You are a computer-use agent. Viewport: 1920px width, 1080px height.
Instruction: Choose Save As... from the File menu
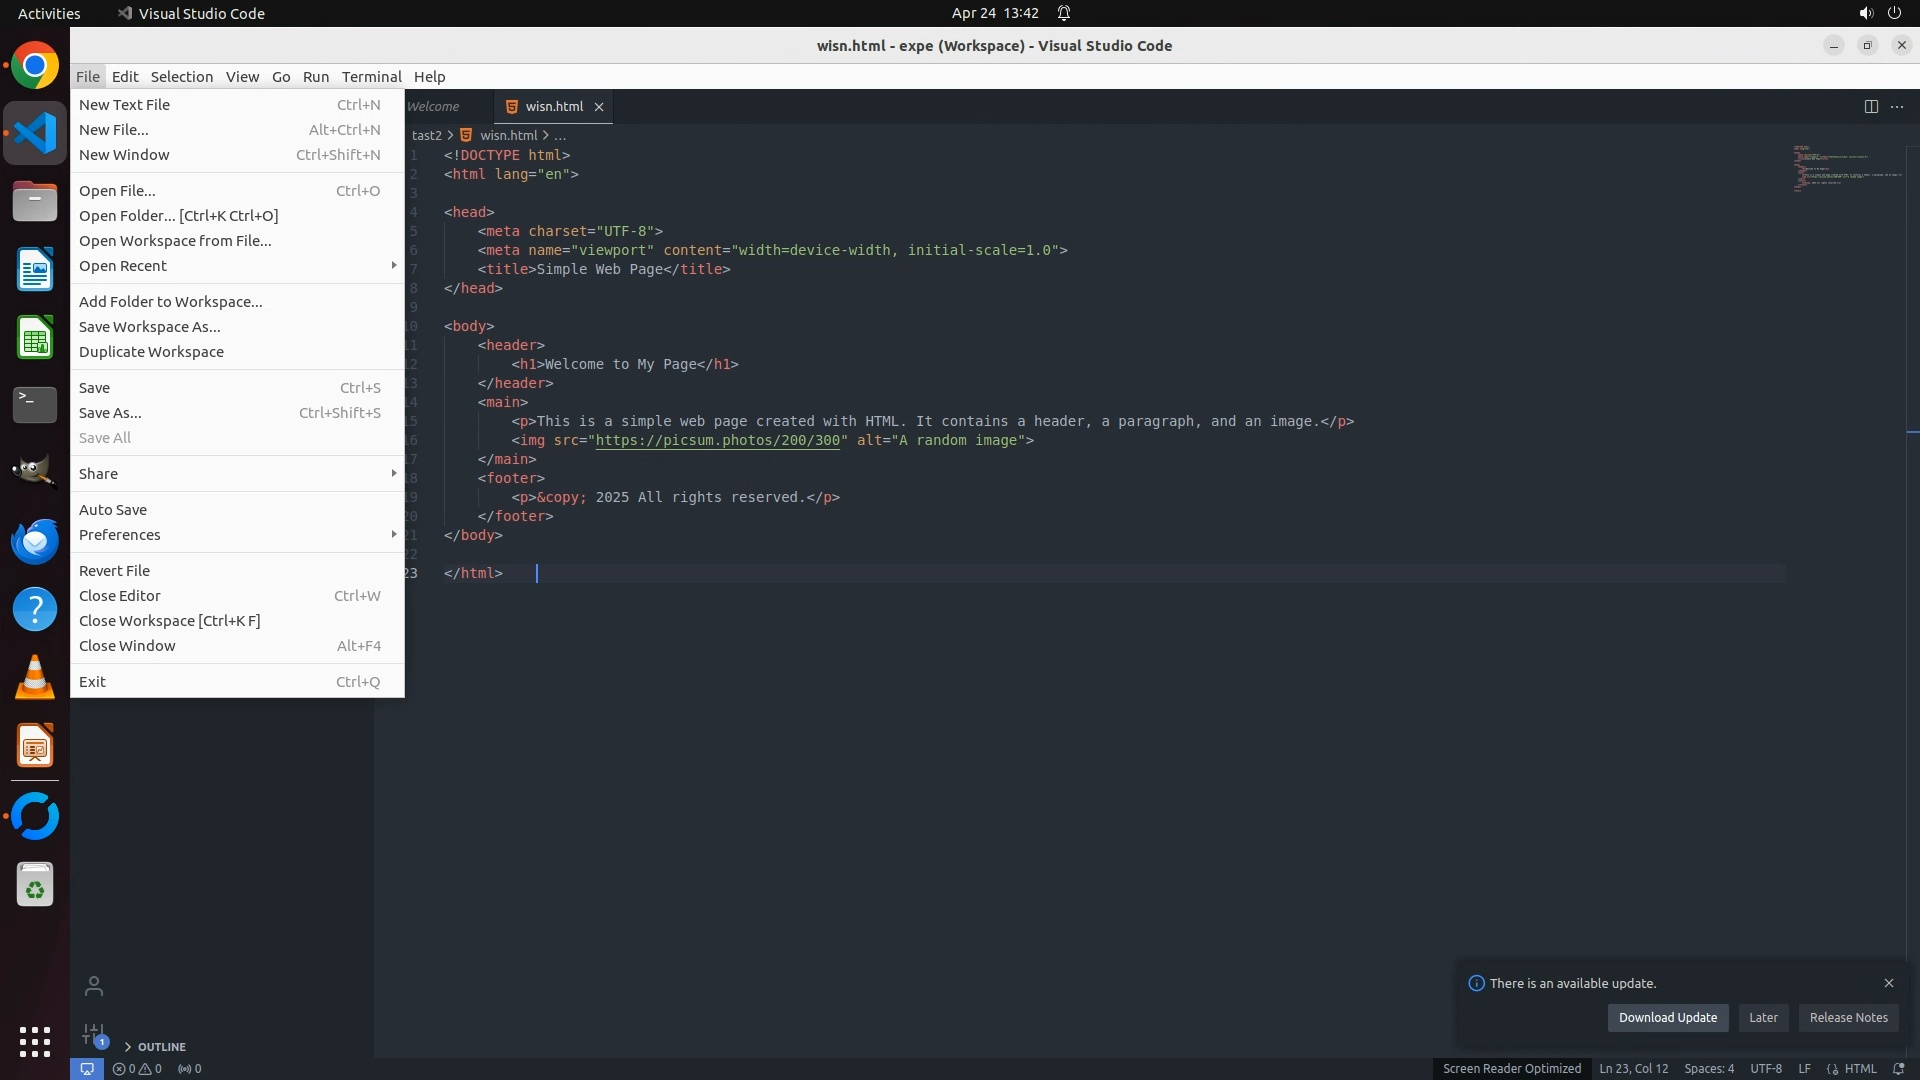pyautogui.click(x=110, y=413)
